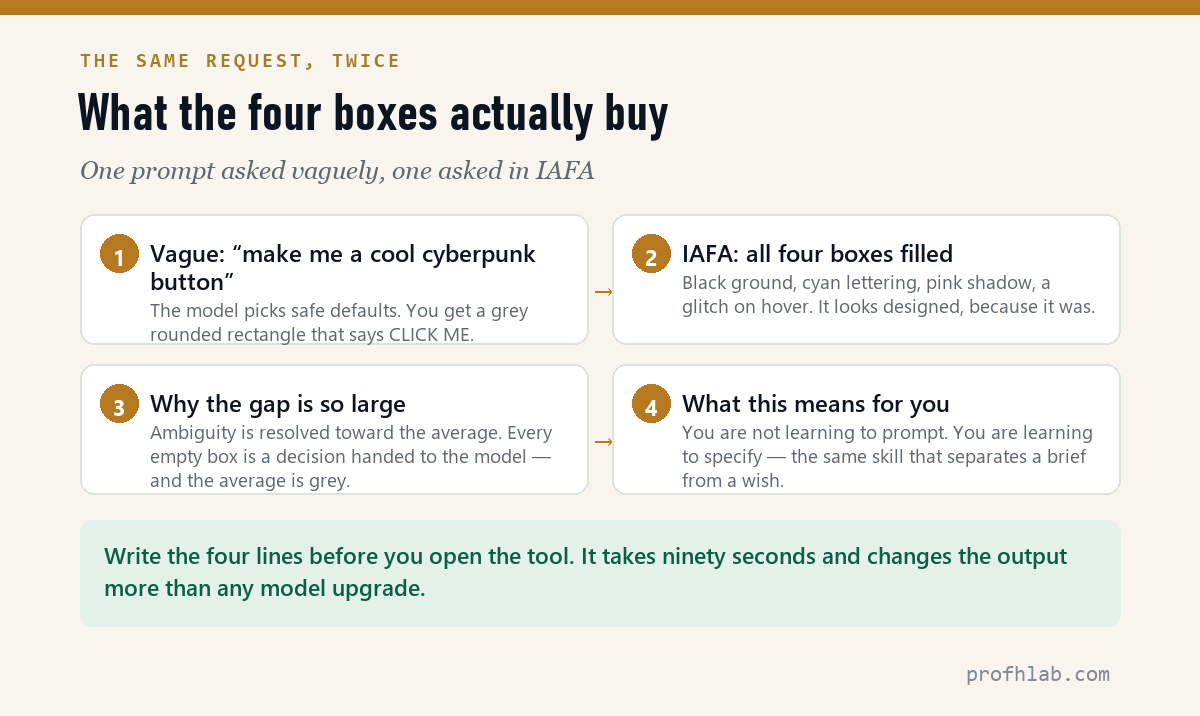
Task: Click the 'Why the gap is so large' heading
Action: (x=278, y=404)
